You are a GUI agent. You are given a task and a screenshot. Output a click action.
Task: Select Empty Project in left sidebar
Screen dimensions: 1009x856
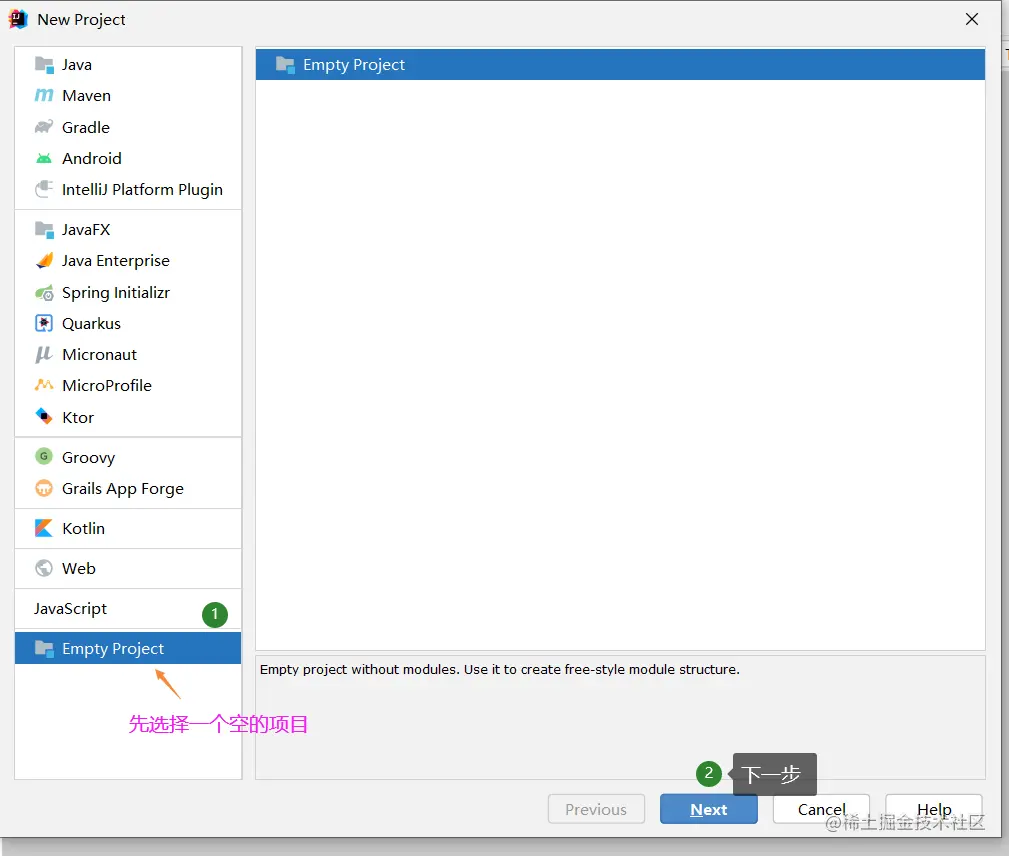click(128, 648)
